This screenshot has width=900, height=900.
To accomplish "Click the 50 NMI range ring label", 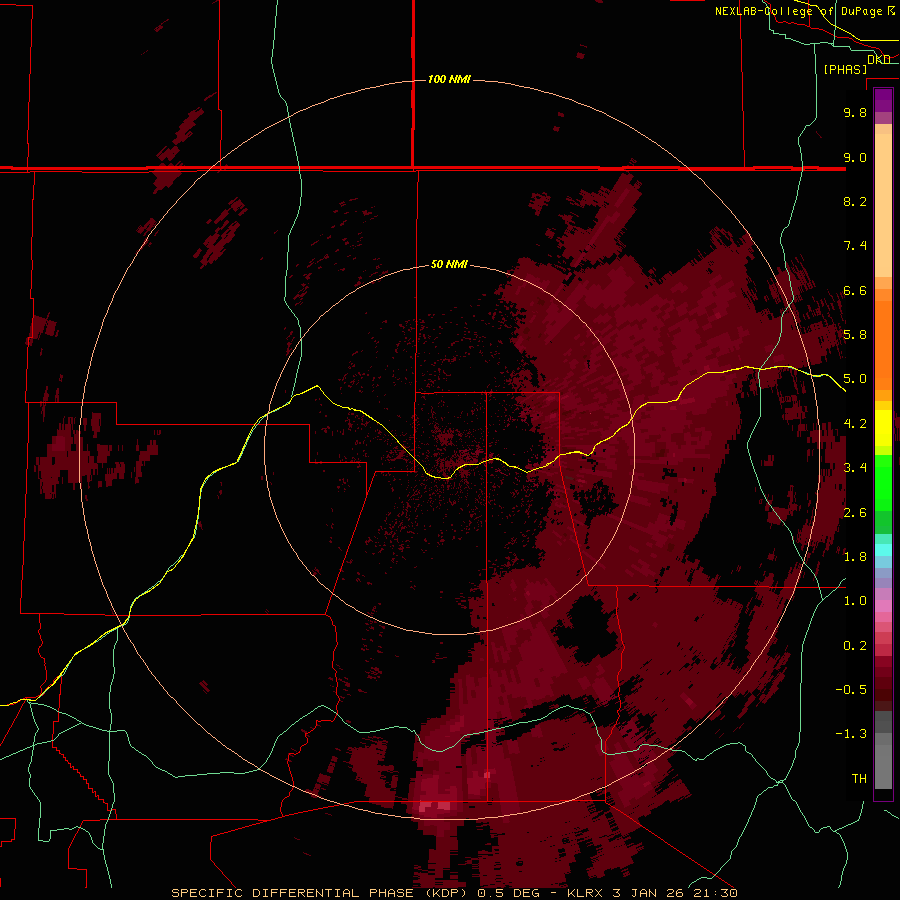I will point(449,265).
